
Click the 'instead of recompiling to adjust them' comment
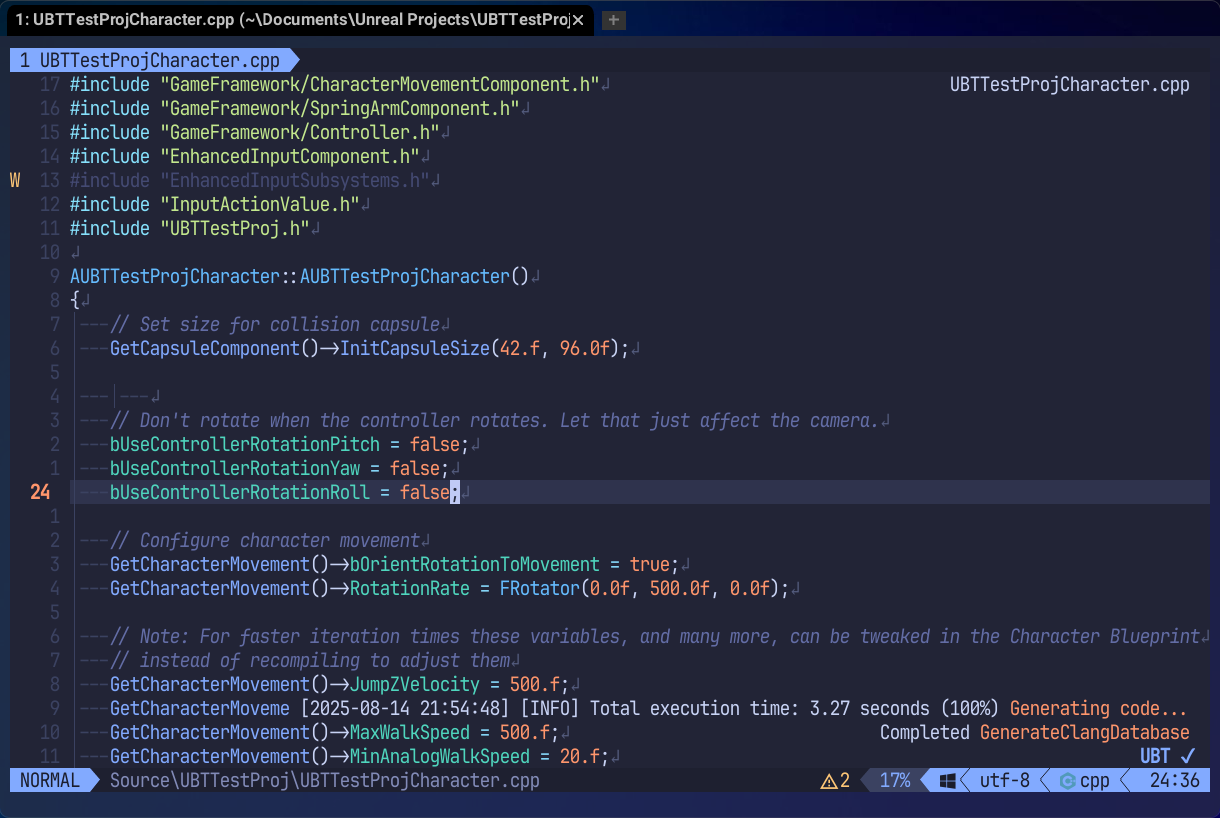point(310,660)
